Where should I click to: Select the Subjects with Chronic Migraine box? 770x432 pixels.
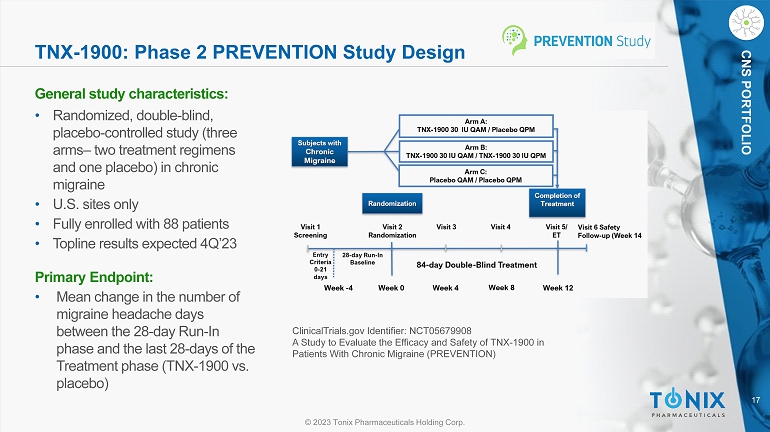click(322, 151)
